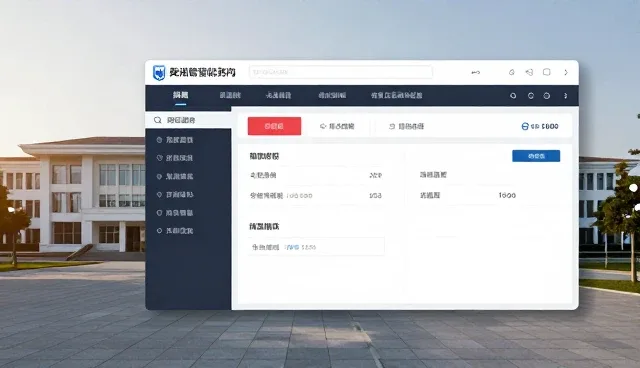Click the square window icon in the header
Viewport: 640px width, 368px height.
tap(547, 72)
